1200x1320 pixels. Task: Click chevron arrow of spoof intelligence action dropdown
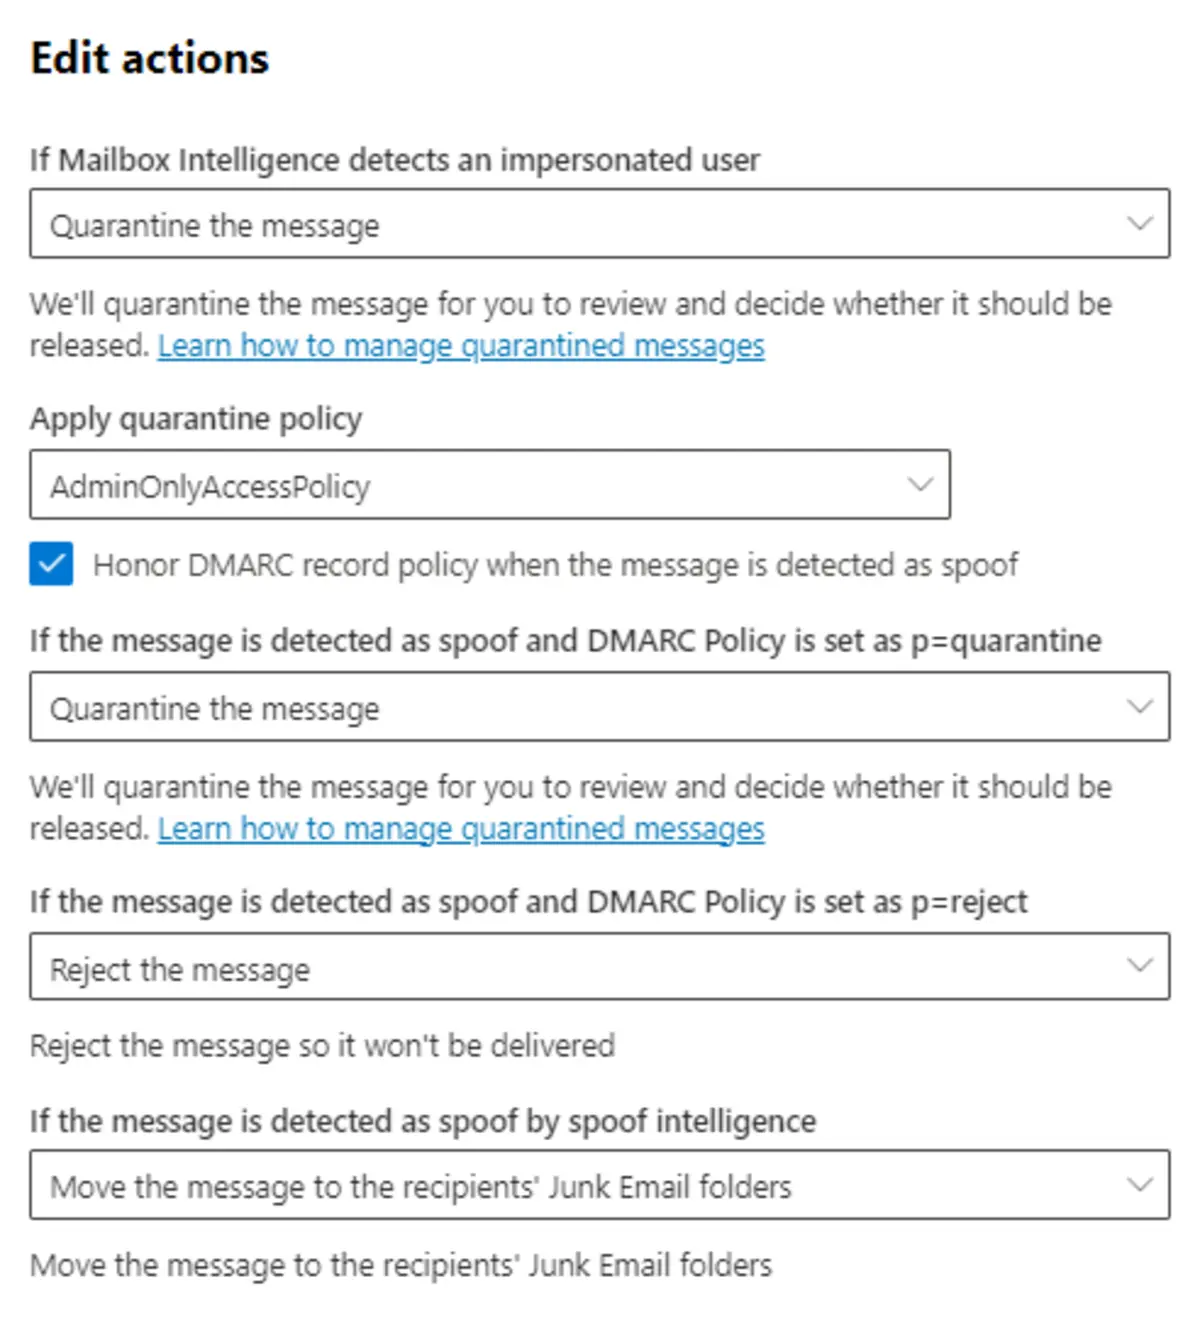(1140, 1185)
